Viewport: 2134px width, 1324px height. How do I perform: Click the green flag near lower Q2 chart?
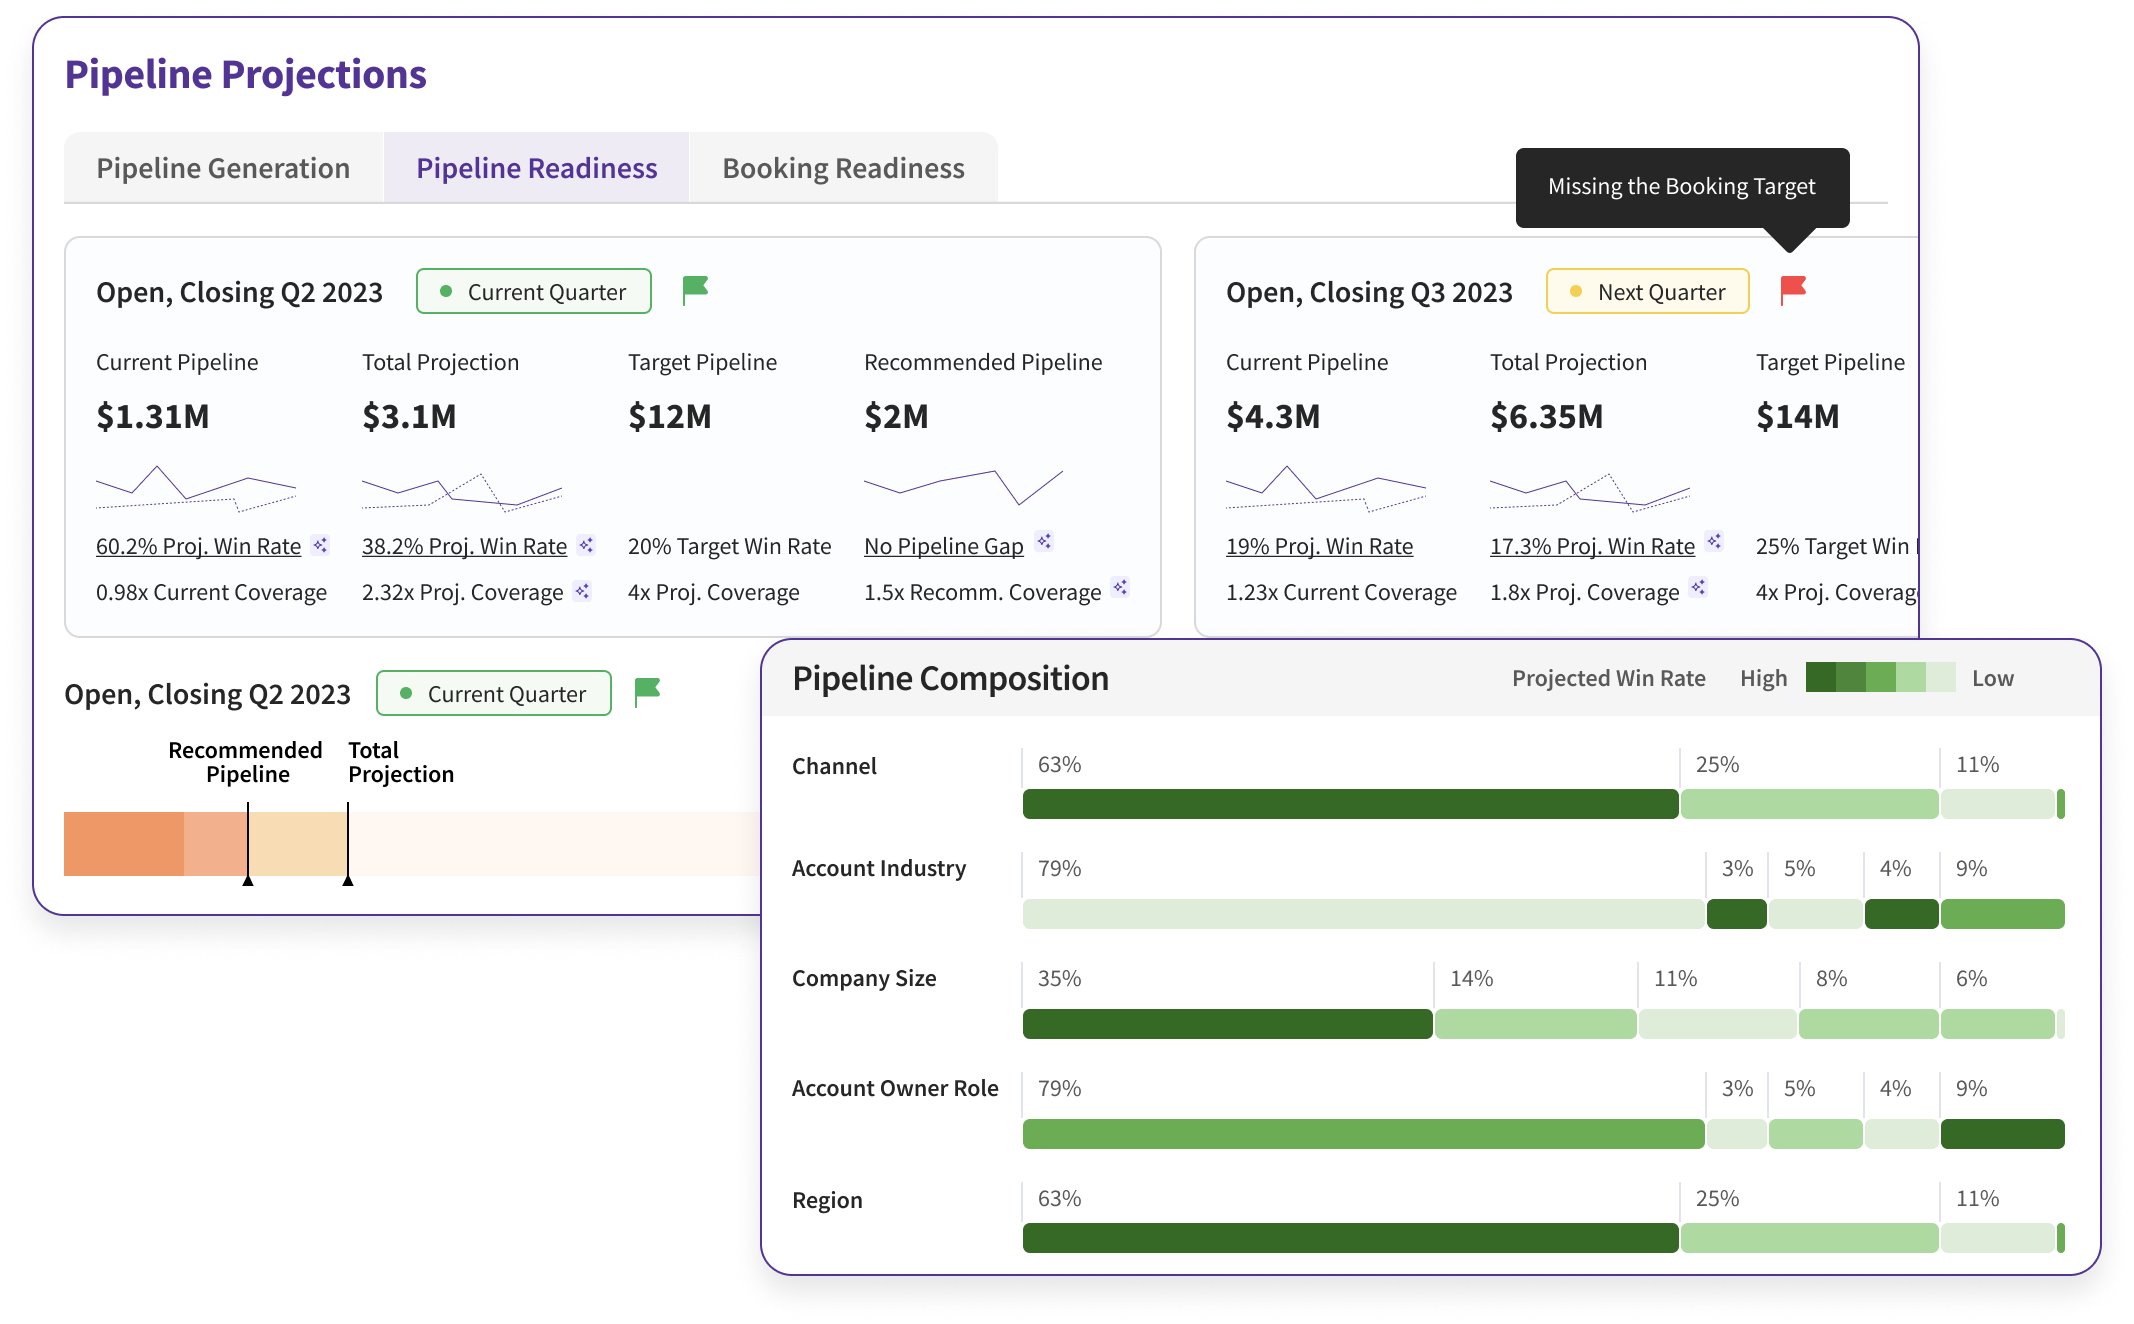click(648, 692)
